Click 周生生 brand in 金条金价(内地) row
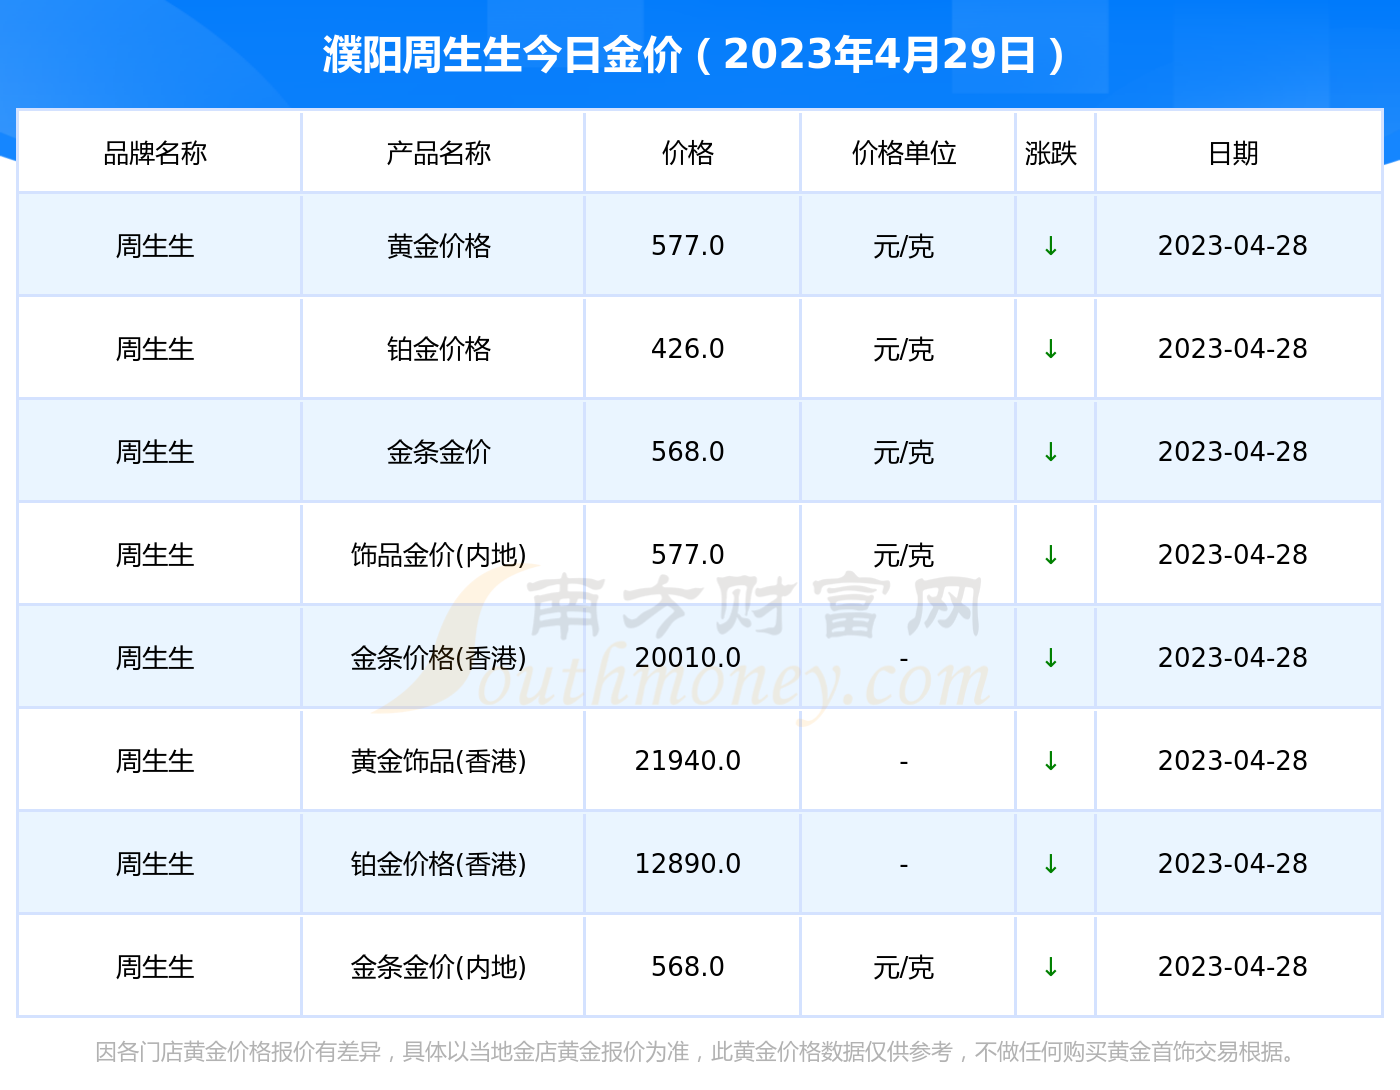The height and width of the screenshot is (1090, 1400). click(x=155, y=967)
